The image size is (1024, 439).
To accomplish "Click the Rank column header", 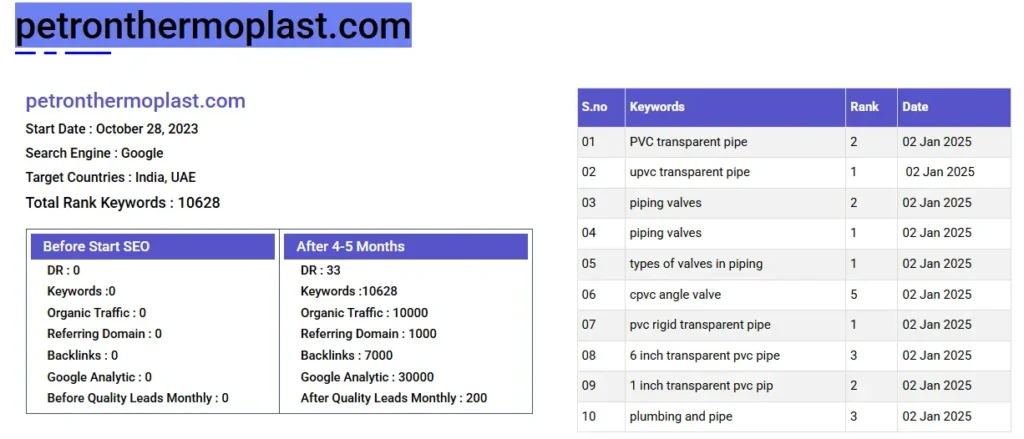I will tap(864, 107).
